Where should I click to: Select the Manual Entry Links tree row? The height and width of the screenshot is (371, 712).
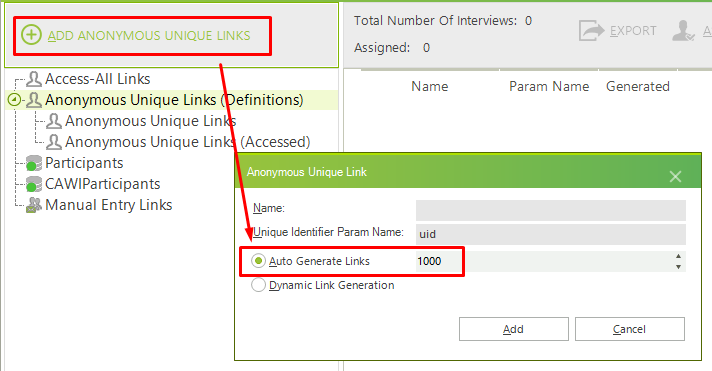[109, 205]
